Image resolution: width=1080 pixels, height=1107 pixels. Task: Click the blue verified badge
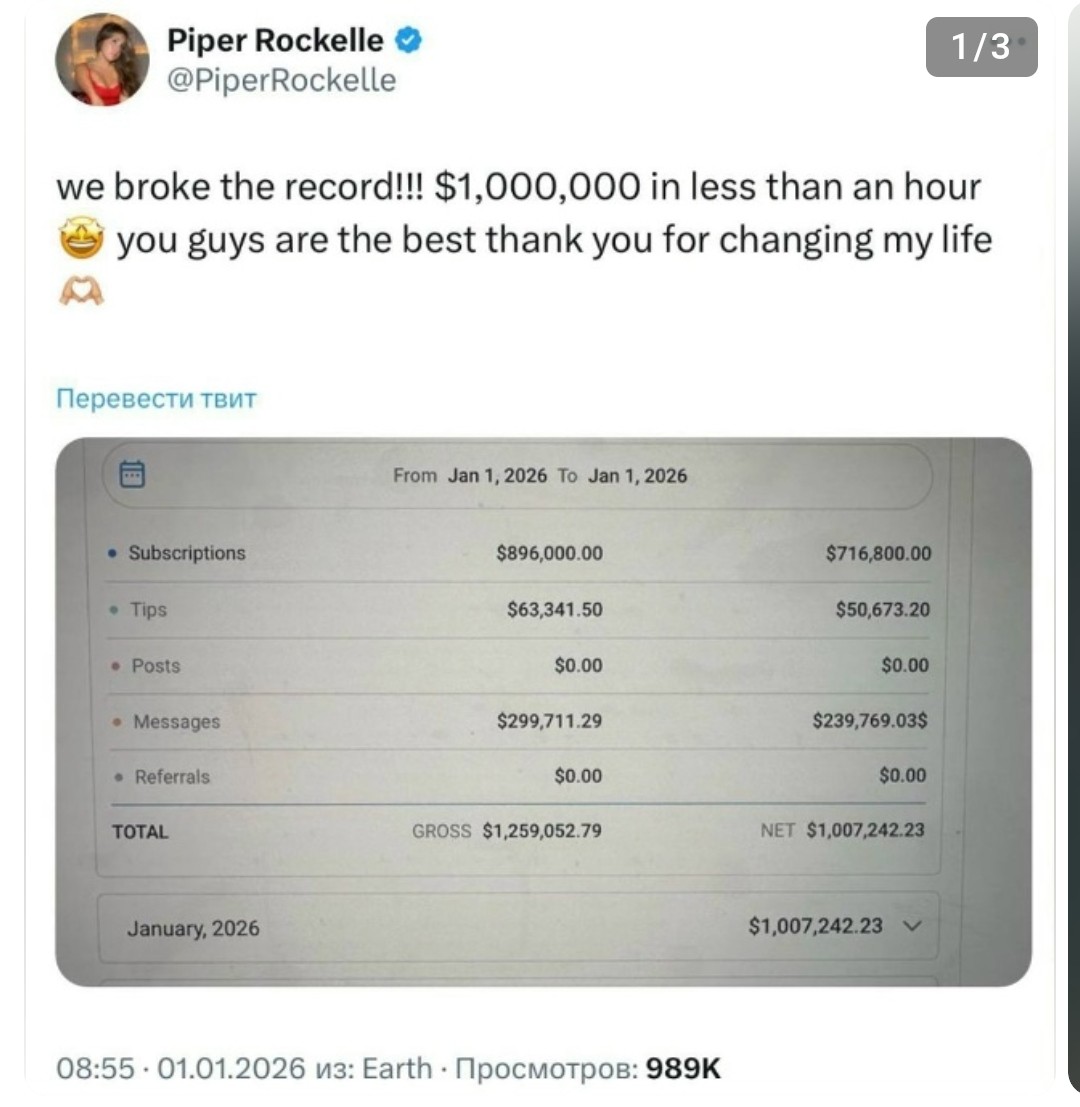click(408, 40)
